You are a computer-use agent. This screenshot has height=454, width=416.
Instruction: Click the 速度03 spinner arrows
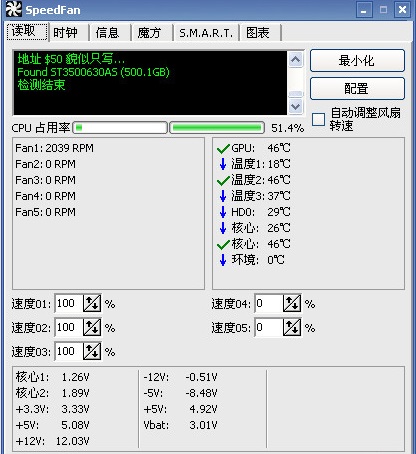[x=92, y=351]
